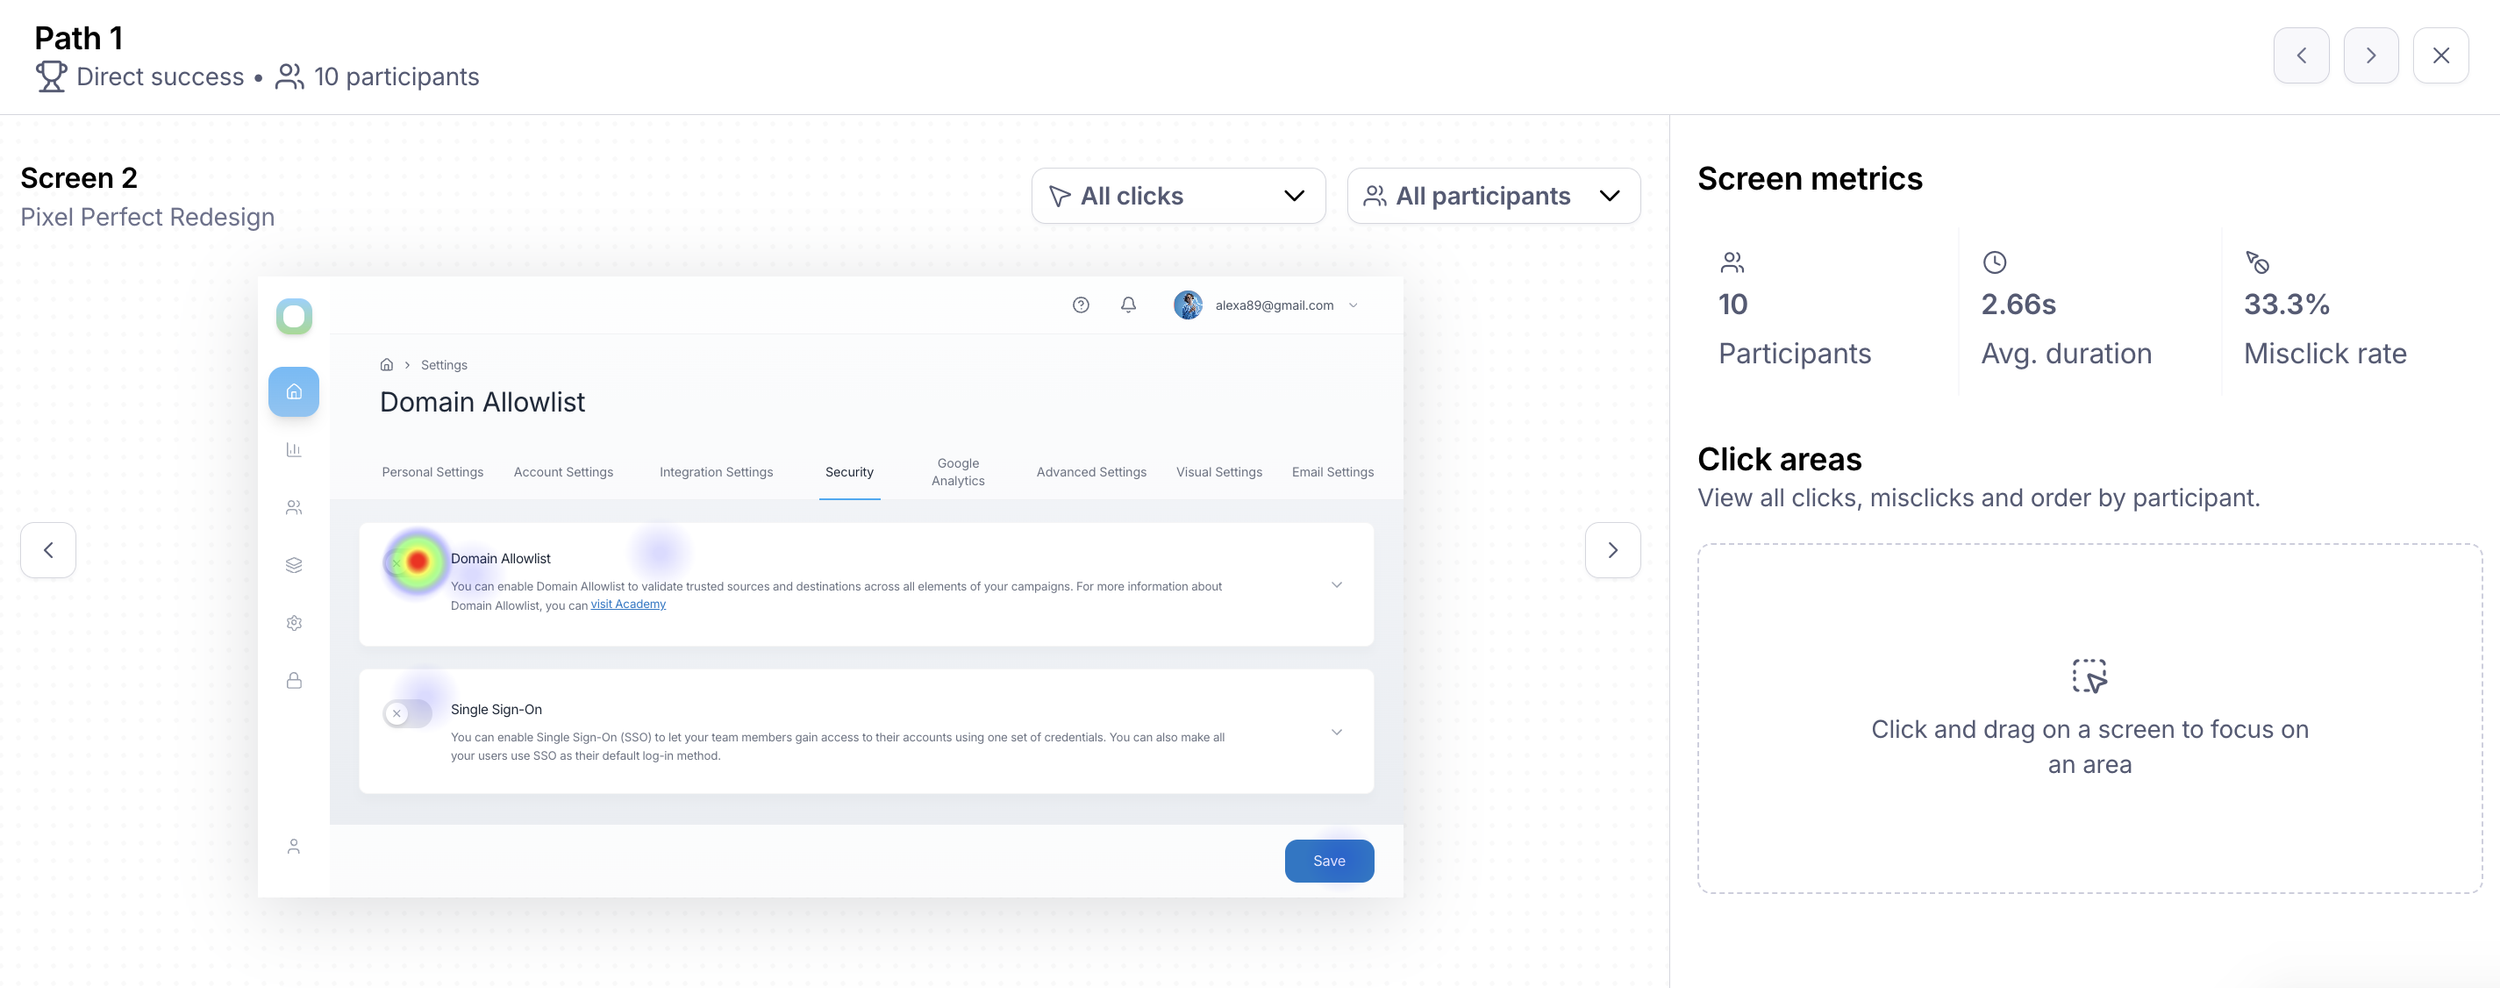Expand the Domain Allowlist card chevron

pos(1337,585)
